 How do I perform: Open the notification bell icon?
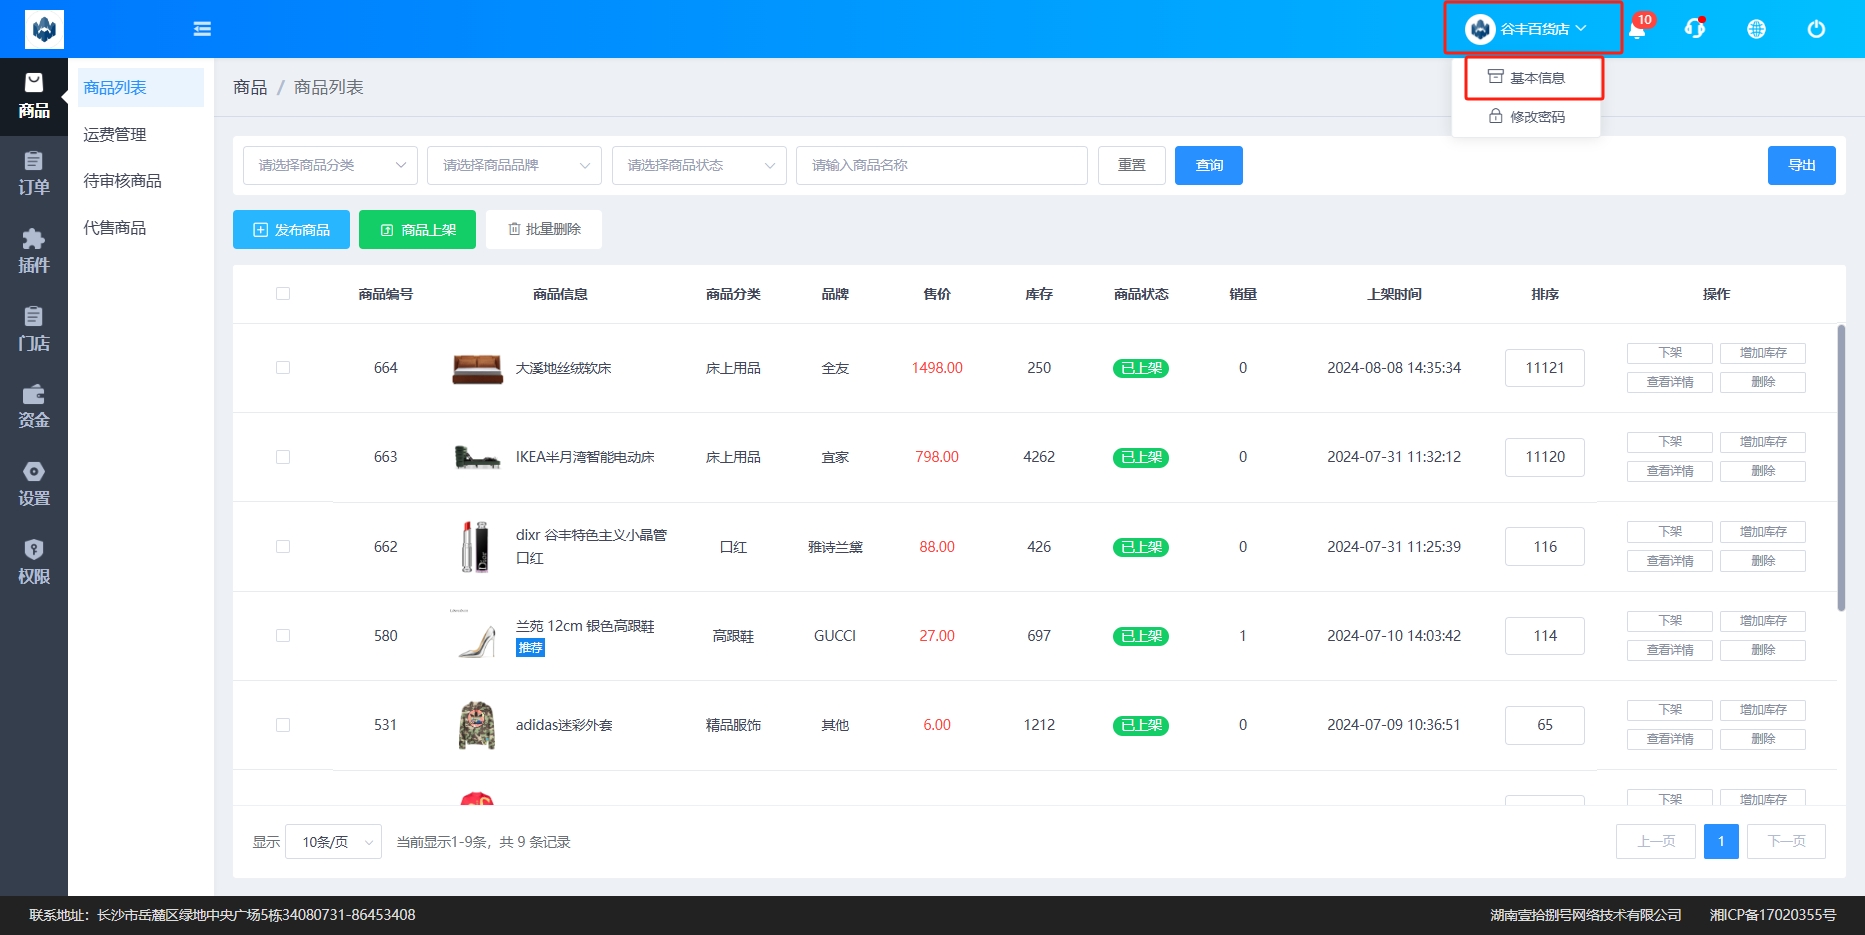pyautogui.click(x=1637, y=29)
